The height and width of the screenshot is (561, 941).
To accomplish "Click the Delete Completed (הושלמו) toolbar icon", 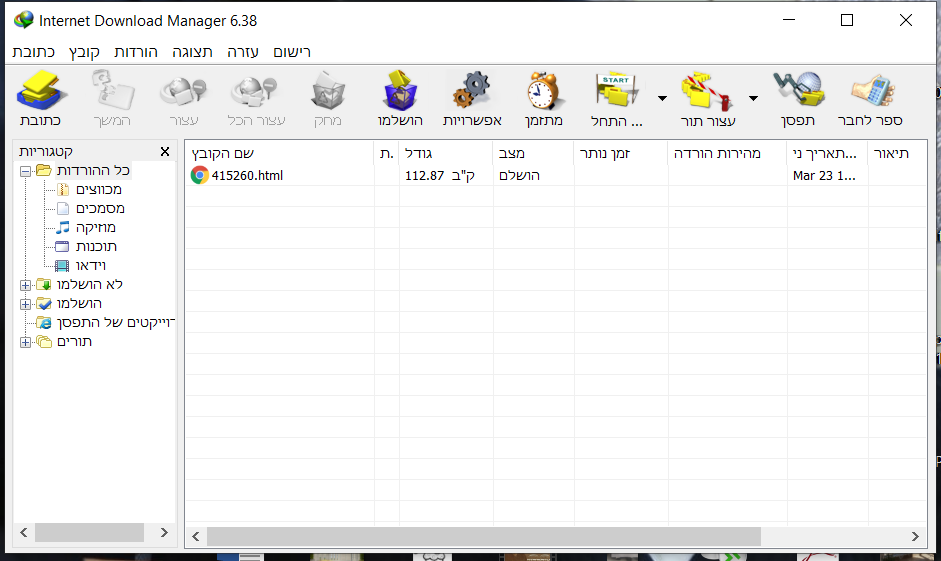I will [400, 91].
